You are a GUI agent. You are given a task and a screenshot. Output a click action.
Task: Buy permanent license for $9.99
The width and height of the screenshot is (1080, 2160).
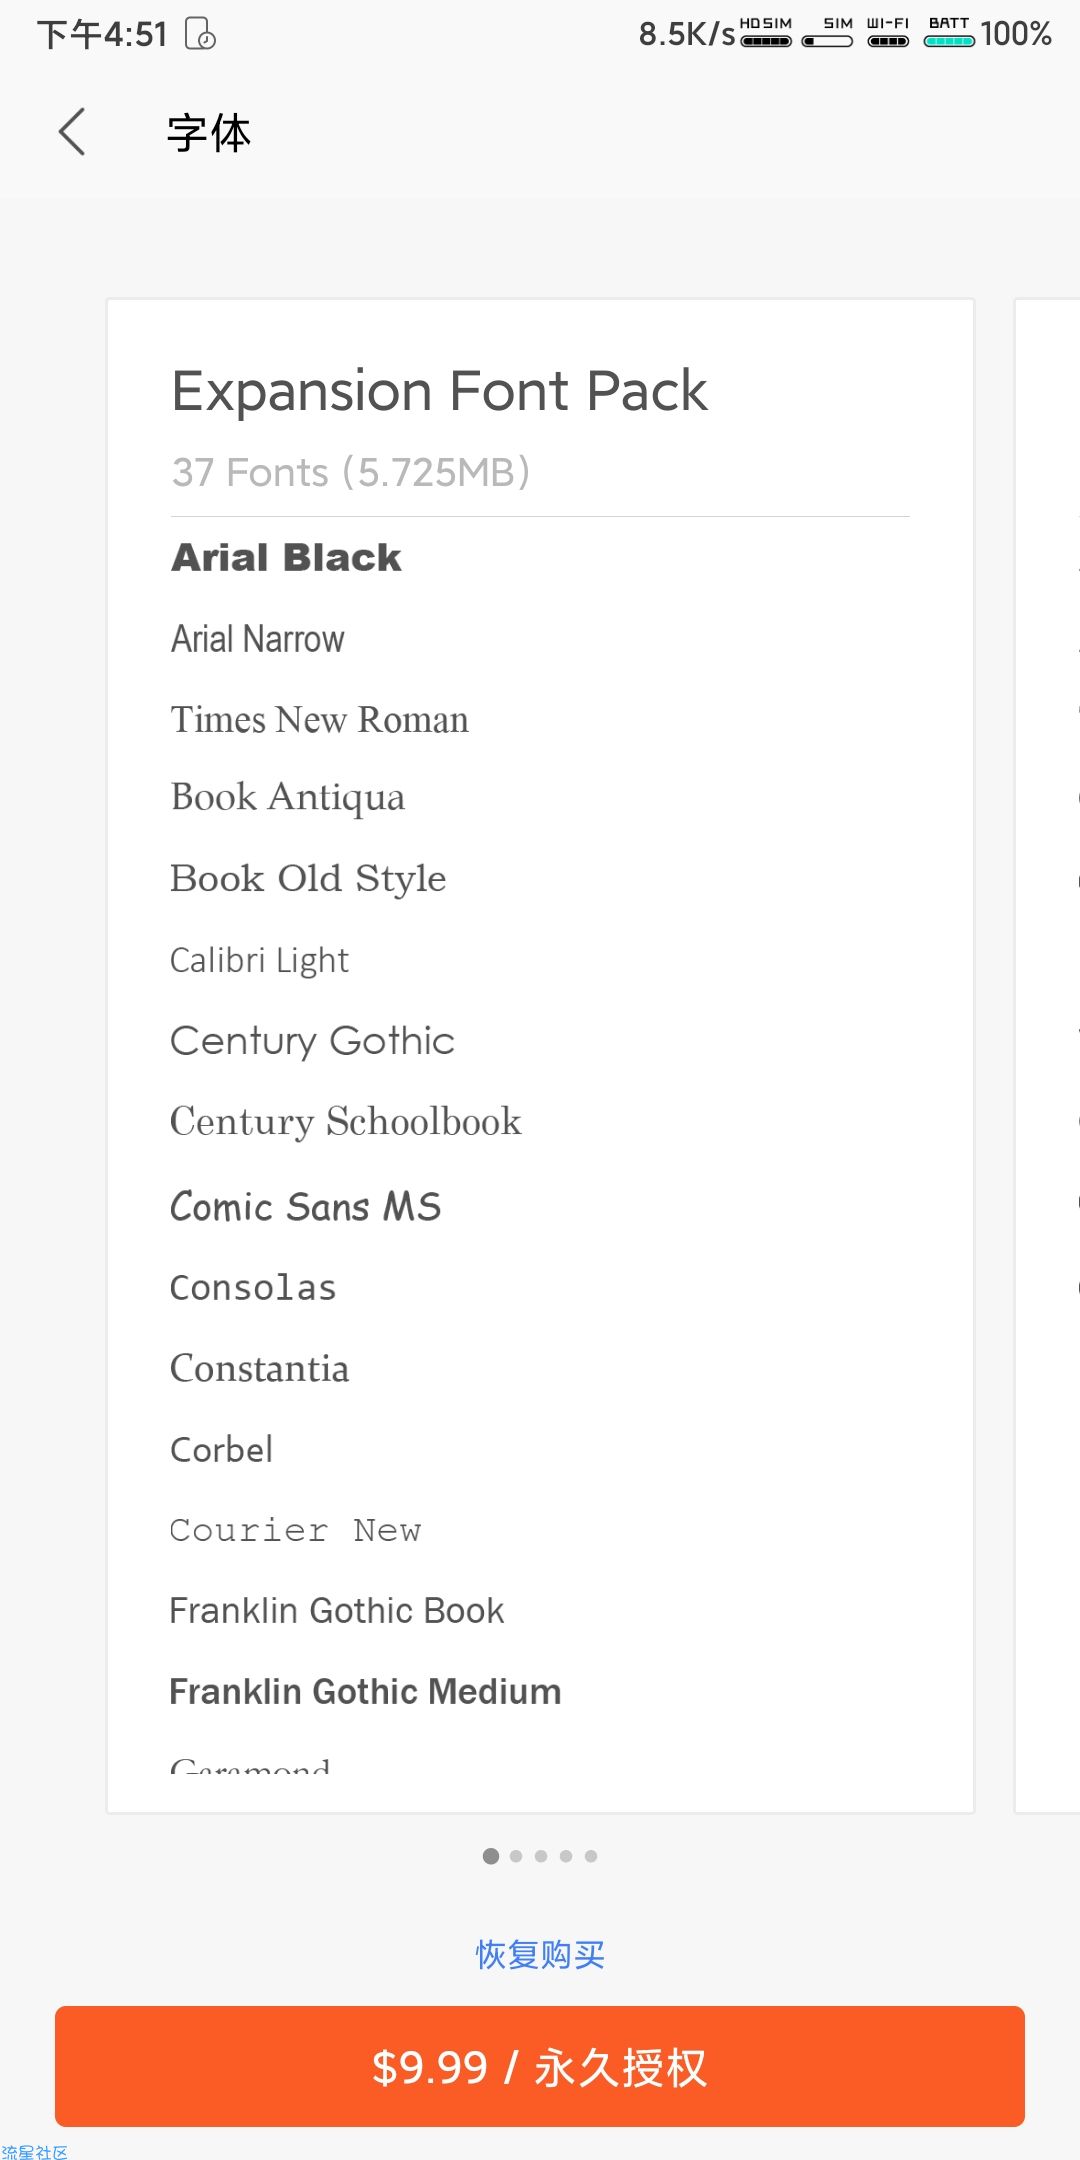click(x=540, y=2066)
